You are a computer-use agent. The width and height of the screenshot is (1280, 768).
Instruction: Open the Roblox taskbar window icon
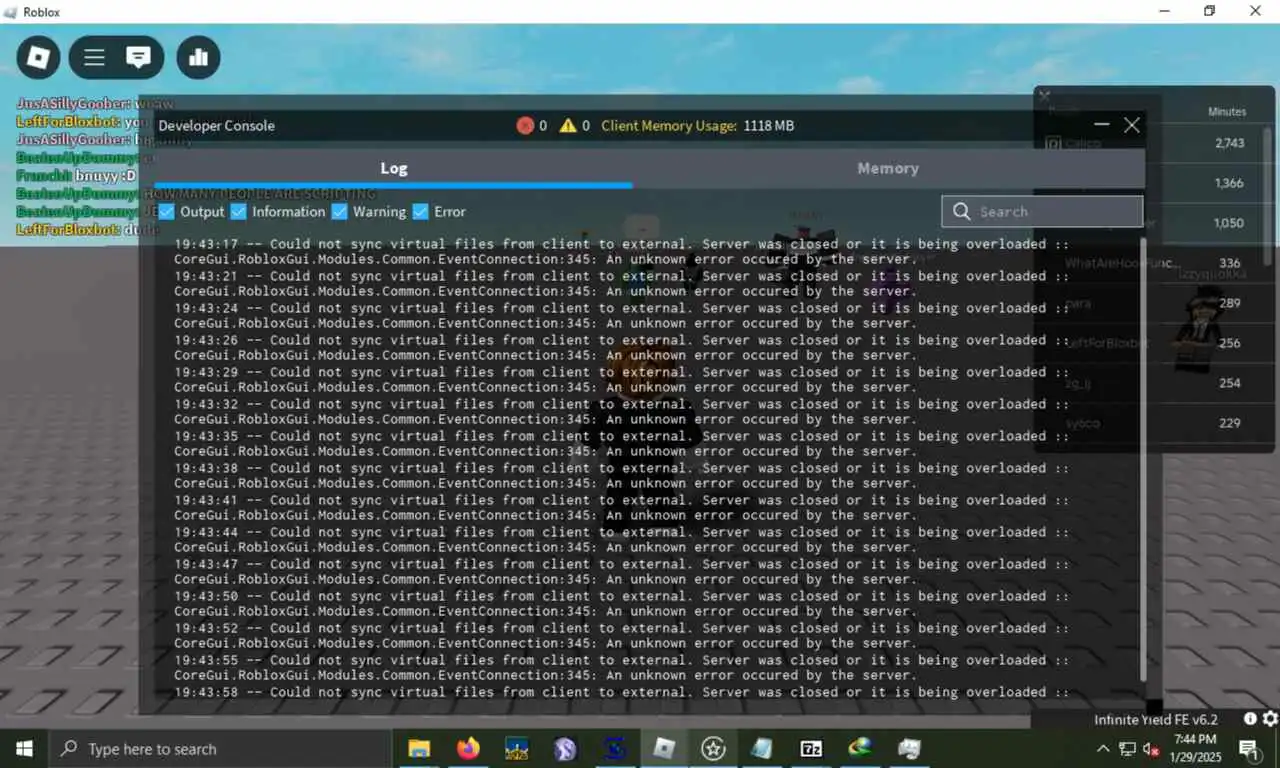(x=664, y=749)
